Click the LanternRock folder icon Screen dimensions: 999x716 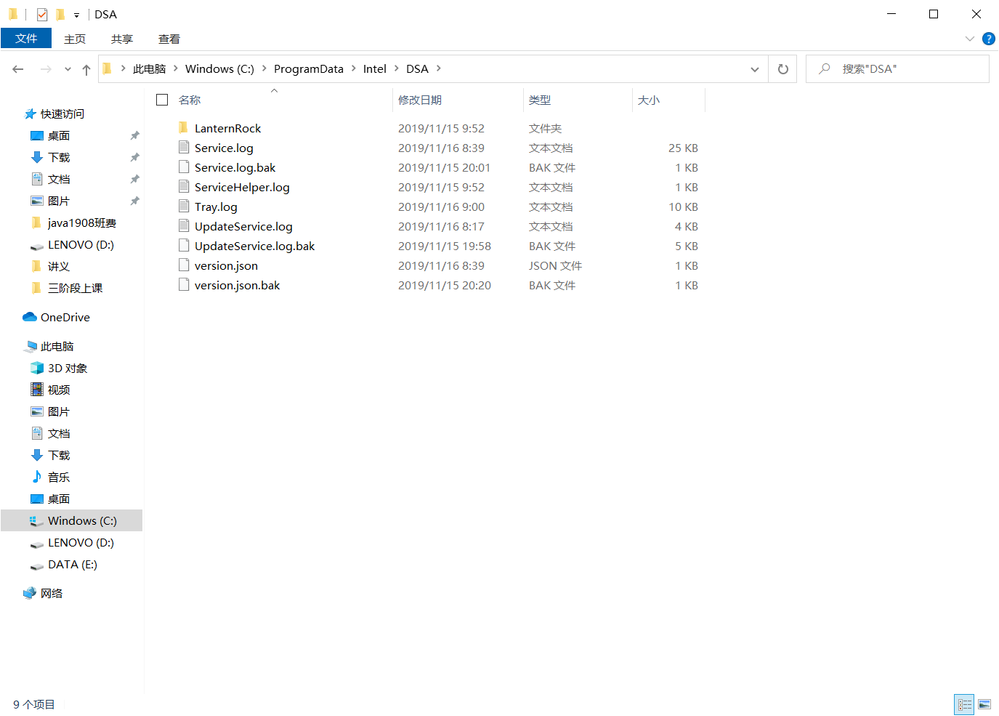pos(183,128)
